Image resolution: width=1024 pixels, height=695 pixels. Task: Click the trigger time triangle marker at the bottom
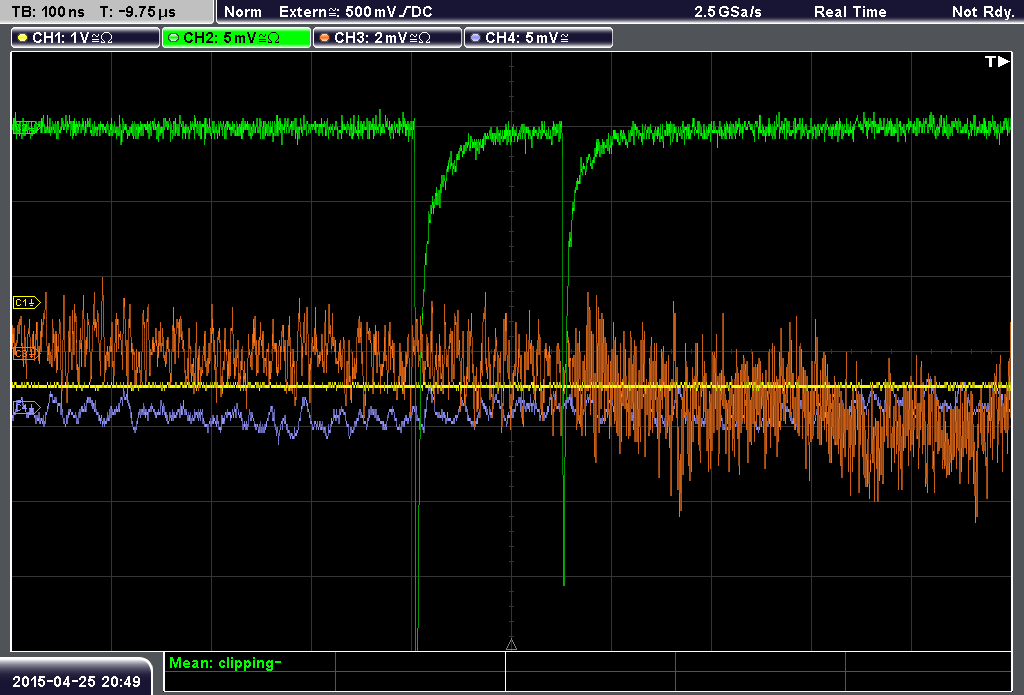[x=511, y=645]
